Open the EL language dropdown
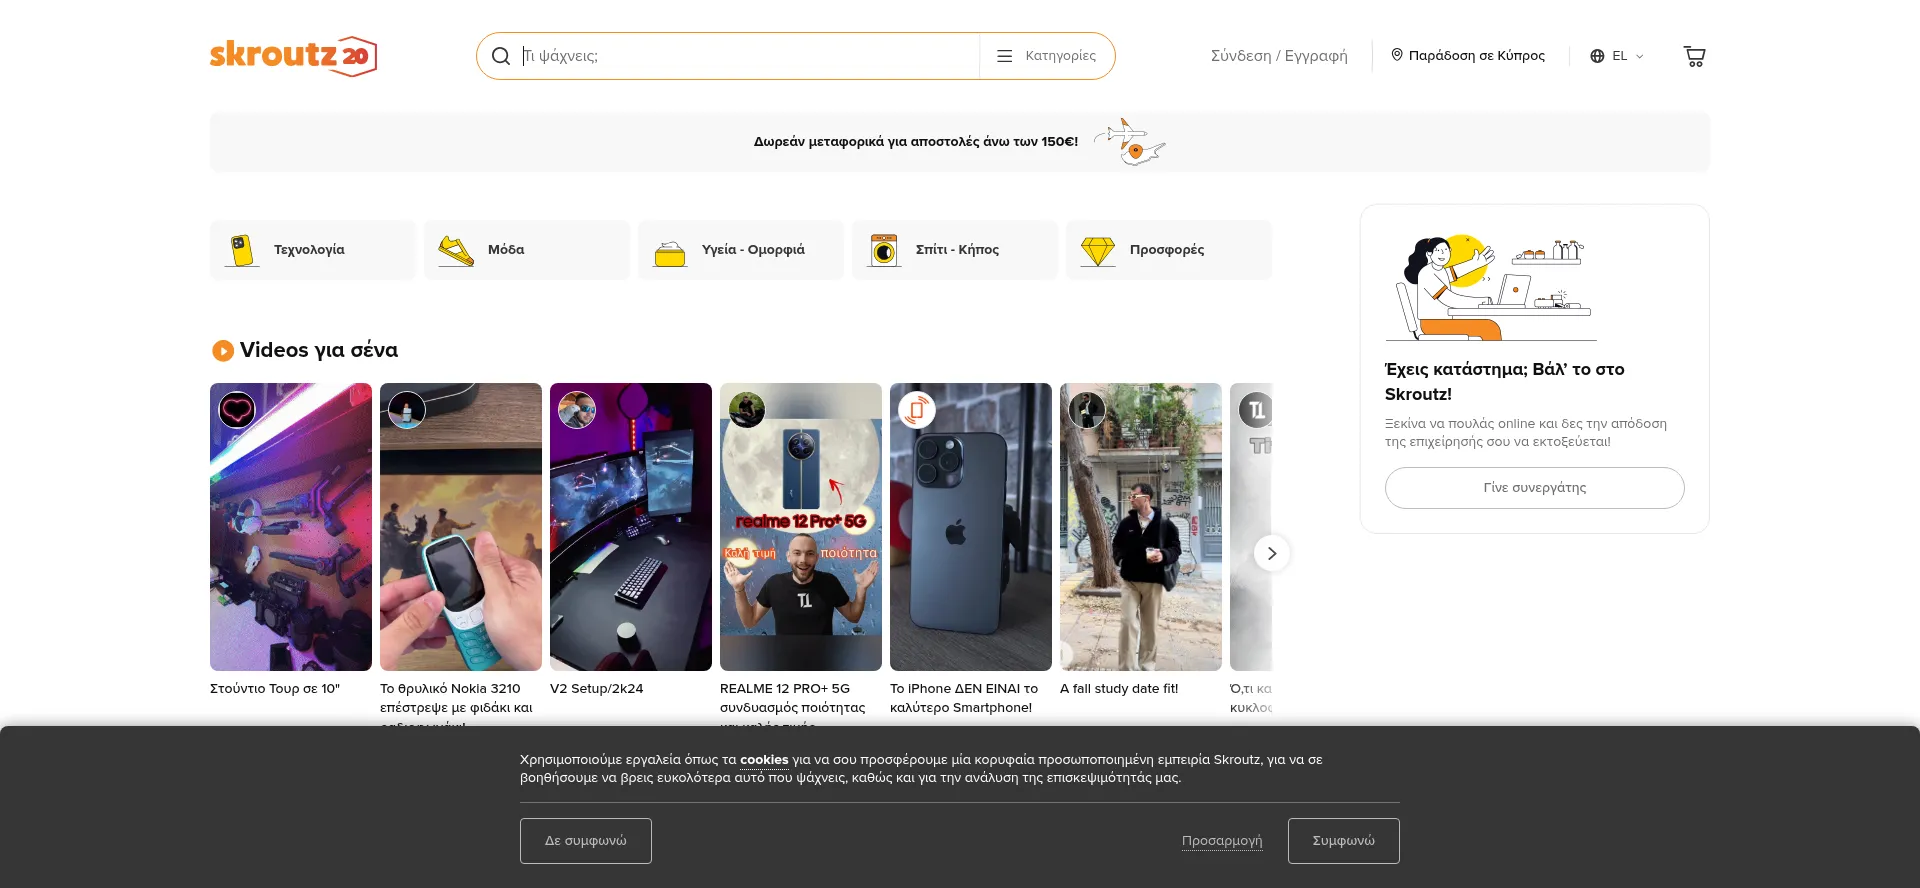This screenshot has width=1920, height=888. pyautogui.click(x=1617, y=56)
